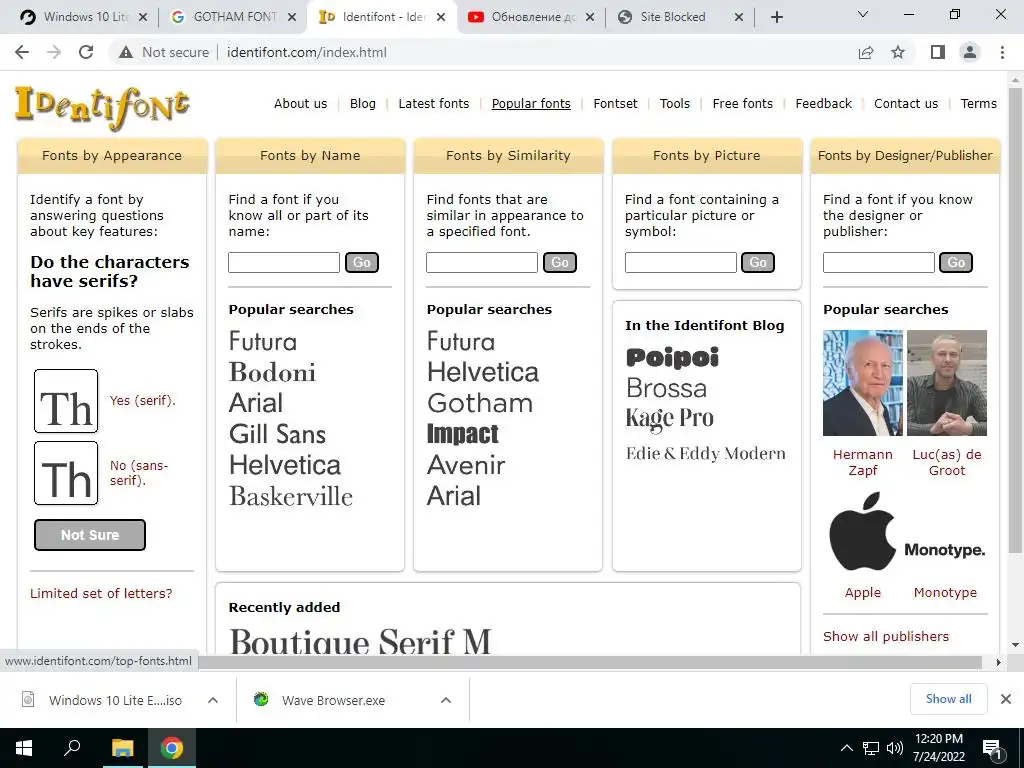Open Avenir in similarity searches

click(466, 465)
